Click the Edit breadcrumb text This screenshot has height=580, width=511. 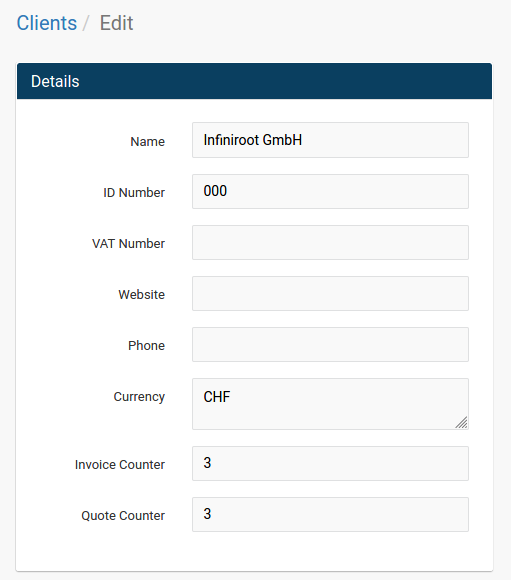coord(116,23)
